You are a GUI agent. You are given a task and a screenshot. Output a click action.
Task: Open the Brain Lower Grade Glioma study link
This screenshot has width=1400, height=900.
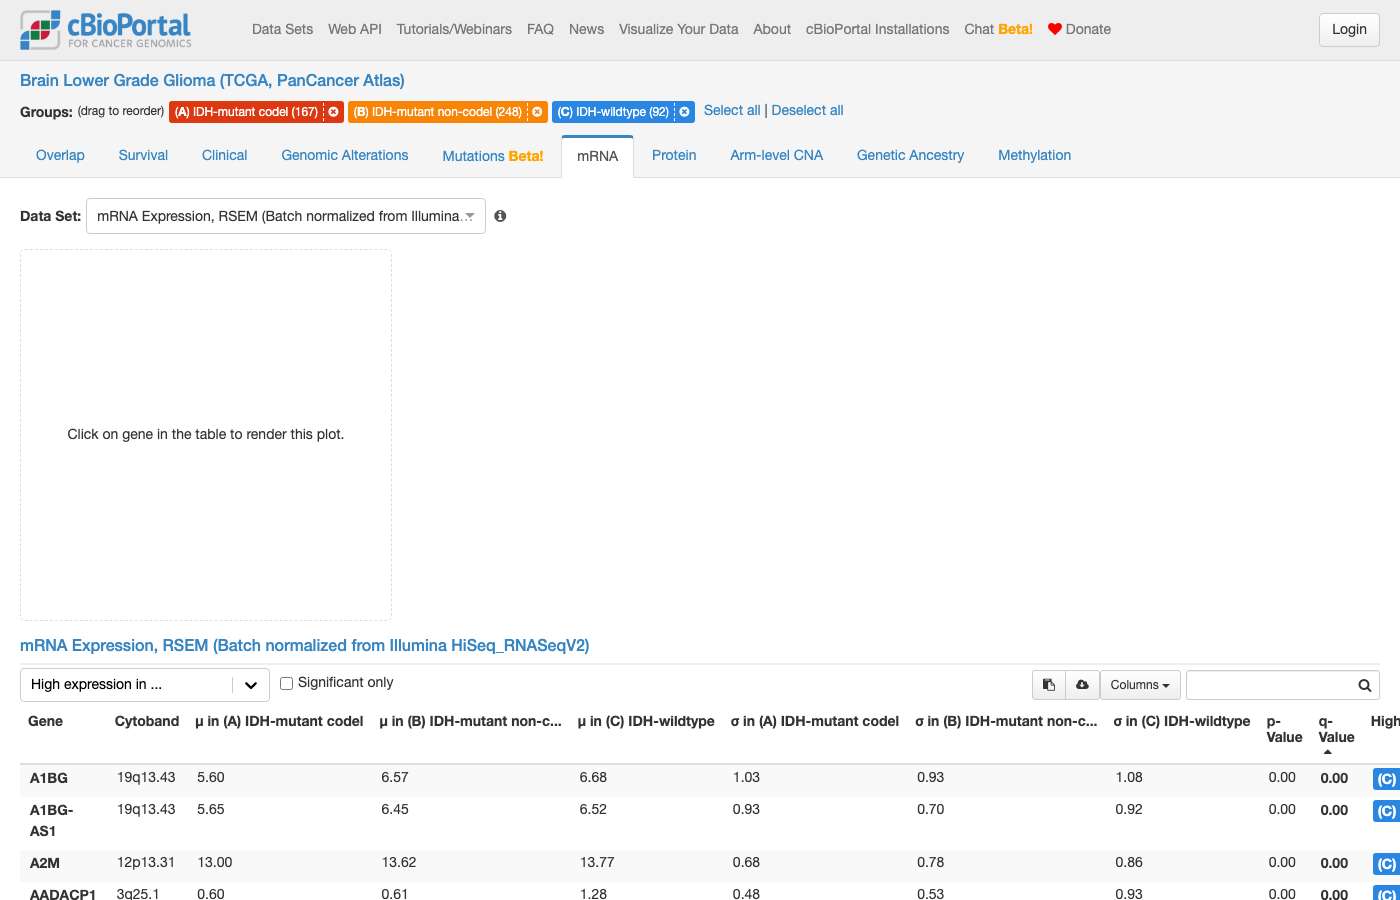212,80
